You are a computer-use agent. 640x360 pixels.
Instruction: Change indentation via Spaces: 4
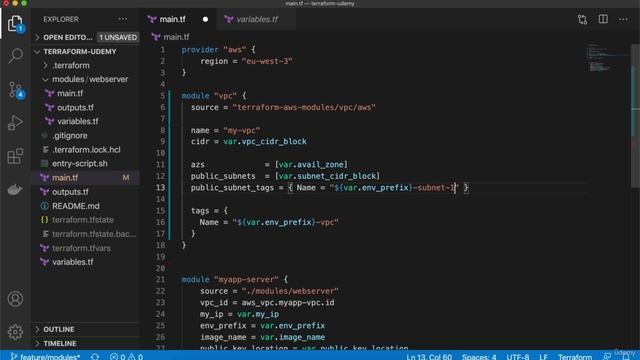[479, 356]
